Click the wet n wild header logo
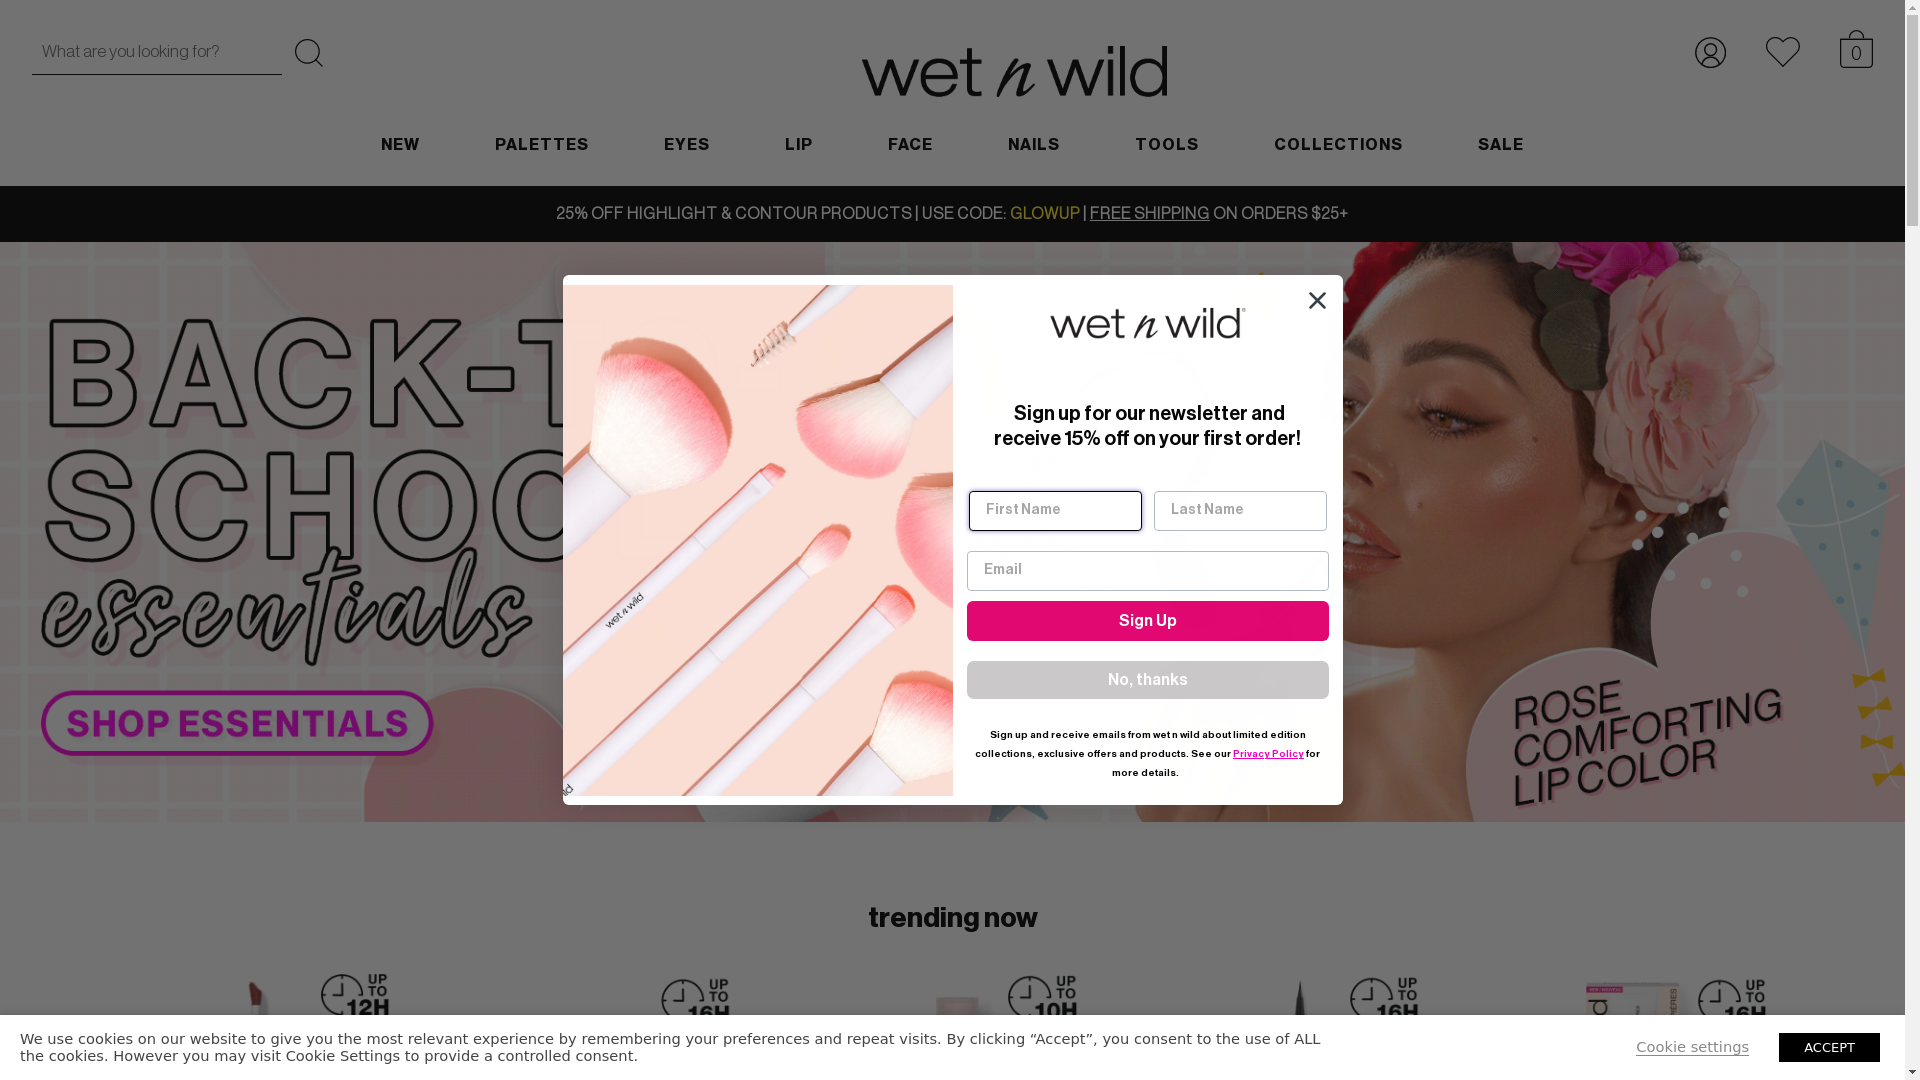 1014,71
